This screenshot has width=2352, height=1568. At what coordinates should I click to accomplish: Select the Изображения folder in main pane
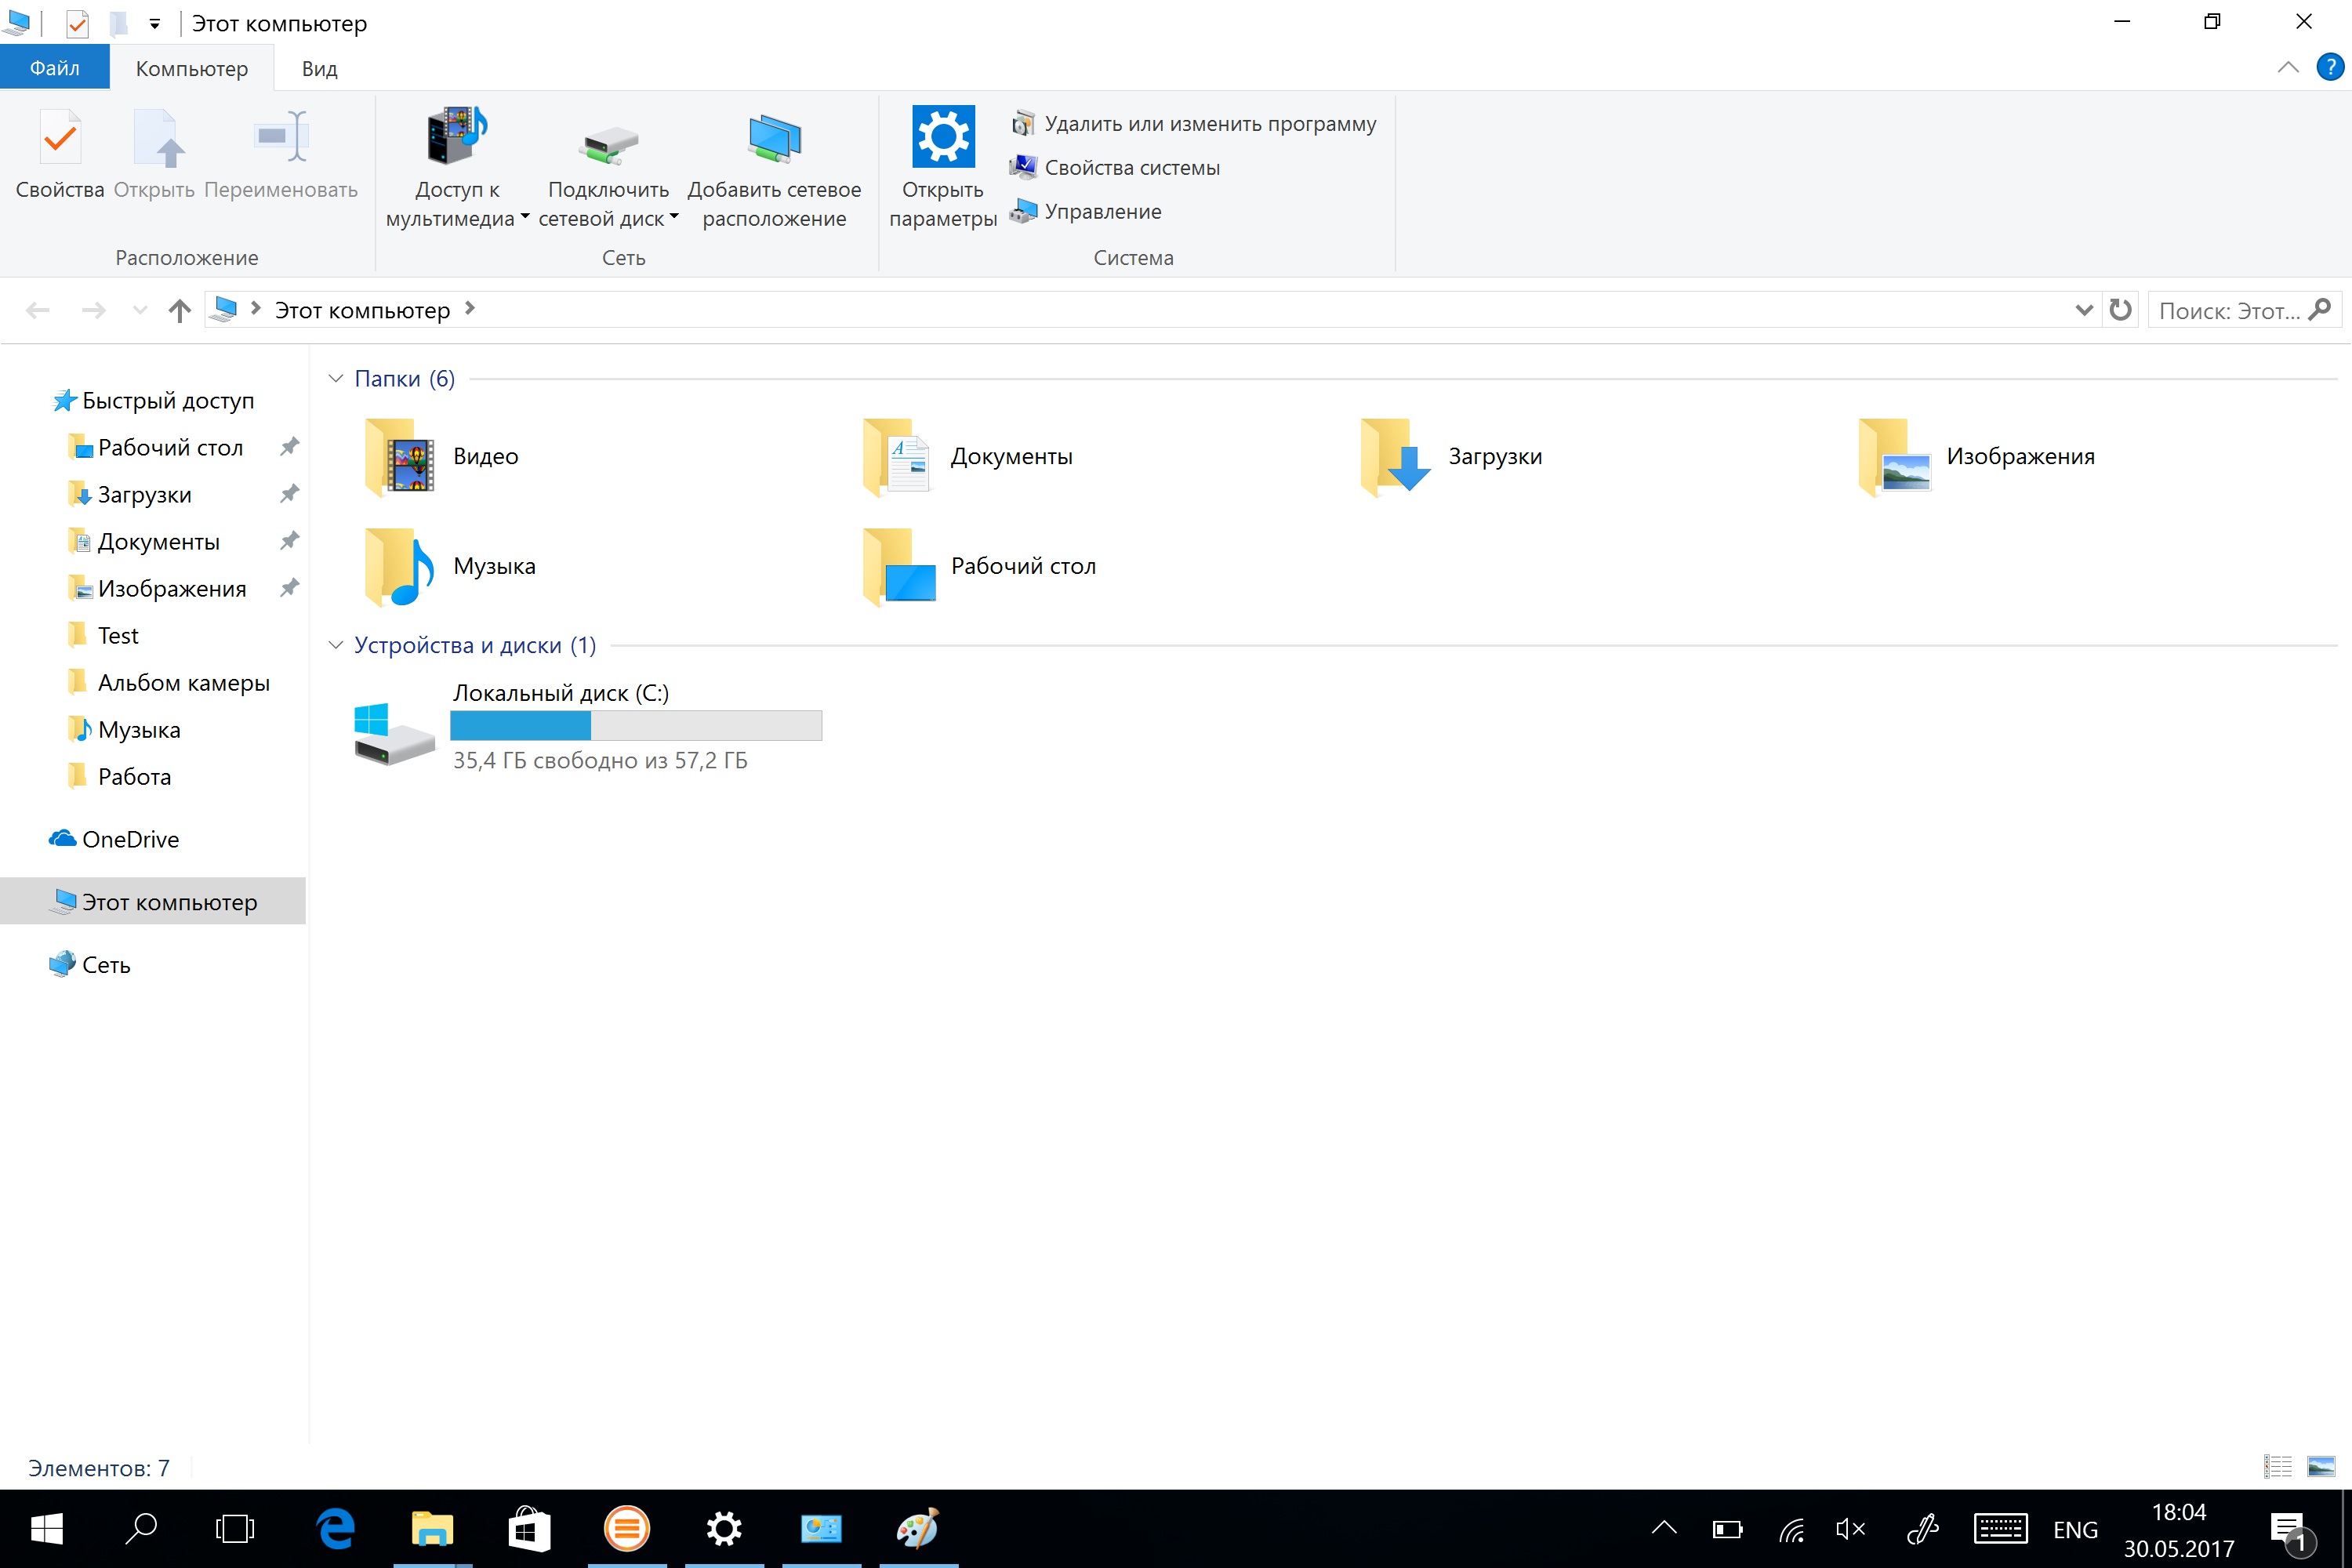point(1977,457)
